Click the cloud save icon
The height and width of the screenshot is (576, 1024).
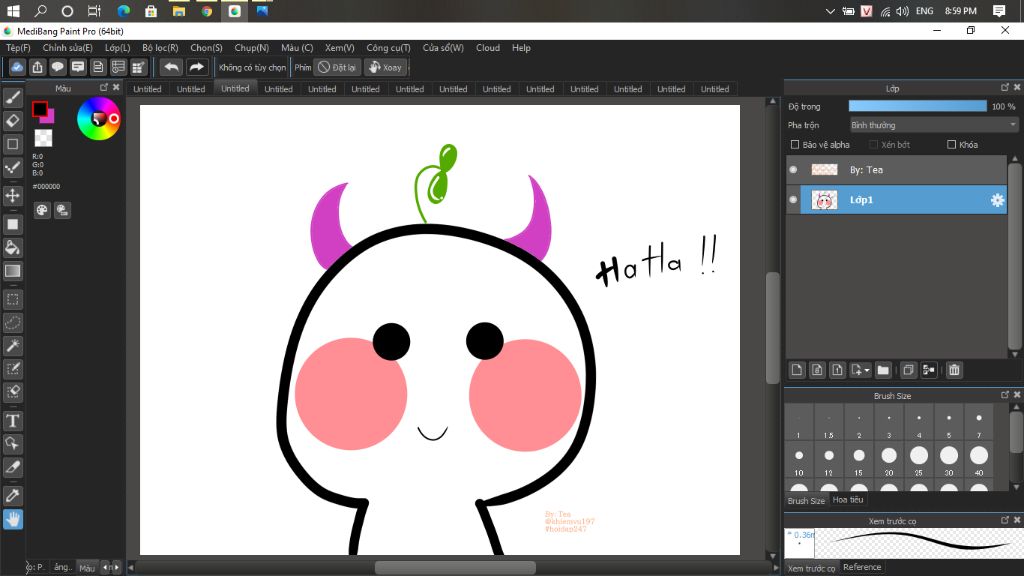pyautogui.click(x=17, y=67)
